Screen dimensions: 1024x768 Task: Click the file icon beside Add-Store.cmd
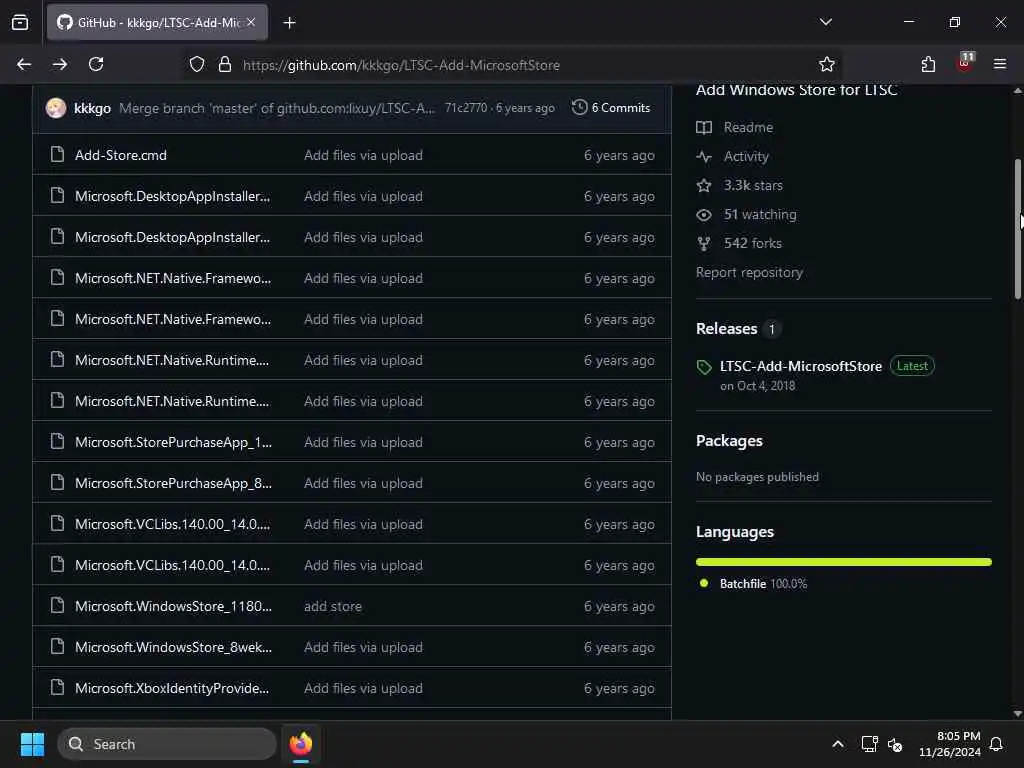click(57, 155)
